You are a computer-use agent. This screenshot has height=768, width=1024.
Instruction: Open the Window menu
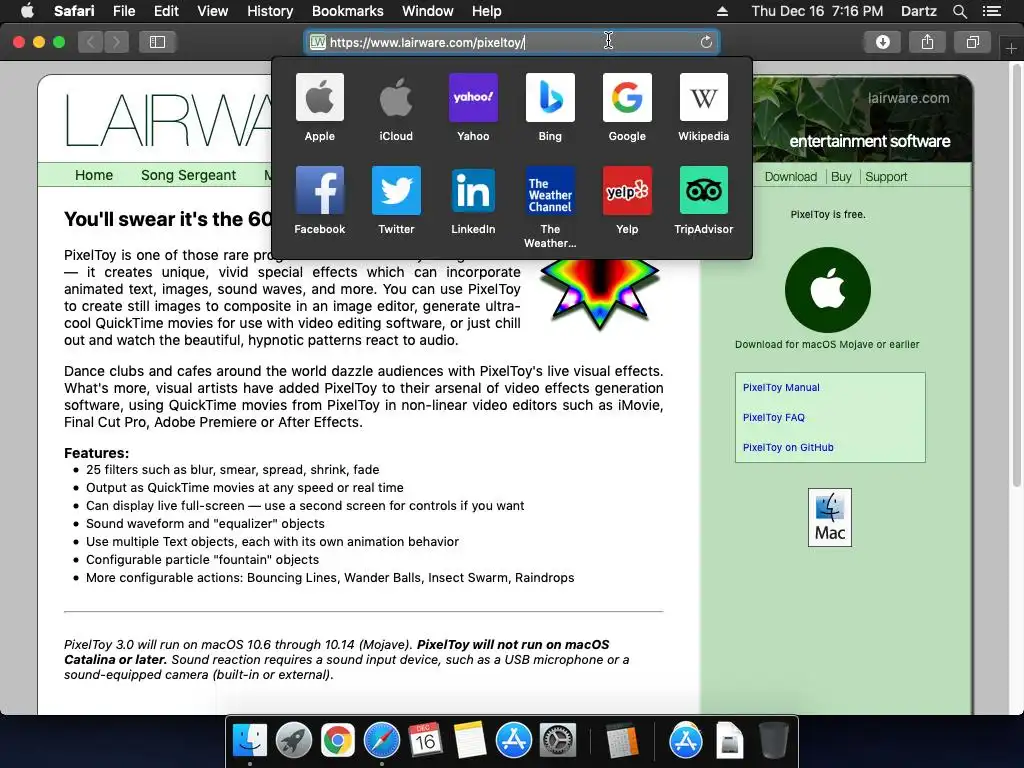click(x=428, y=11)
